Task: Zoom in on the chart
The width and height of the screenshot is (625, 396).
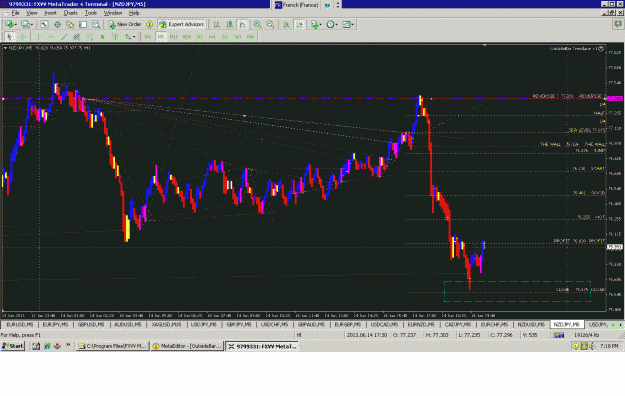Action: pyautogui.click(x=257, y=24)
